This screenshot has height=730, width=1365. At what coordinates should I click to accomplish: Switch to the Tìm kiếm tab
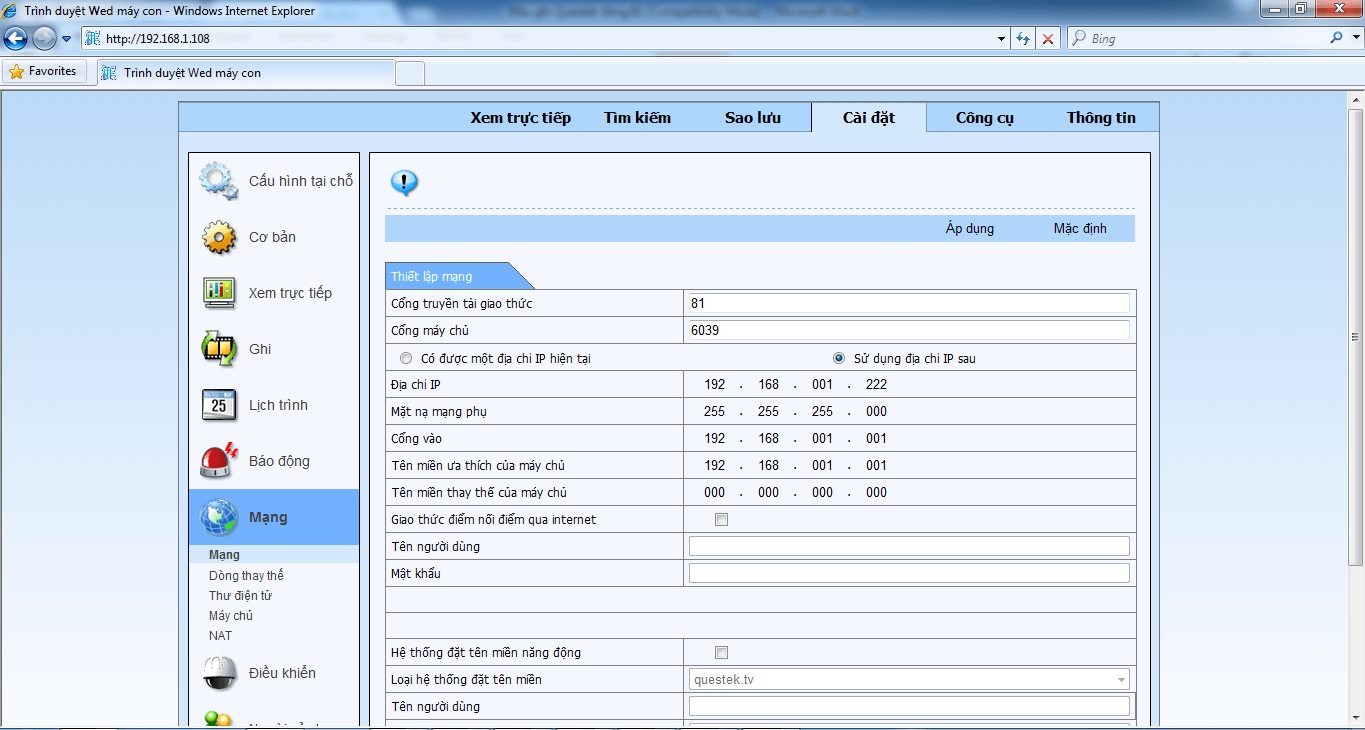pyautogui.click(x=637, y=118)
